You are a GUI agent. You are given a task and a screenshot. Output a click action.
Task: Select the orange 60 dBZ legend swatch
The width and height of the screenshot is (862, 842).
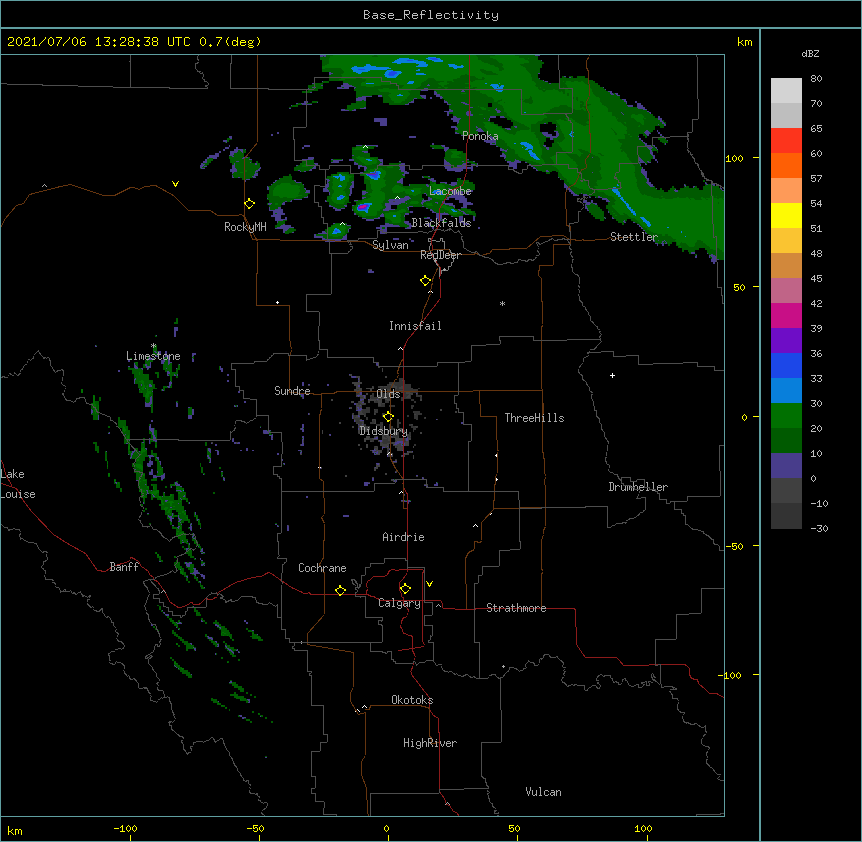[x=786, y=165]
